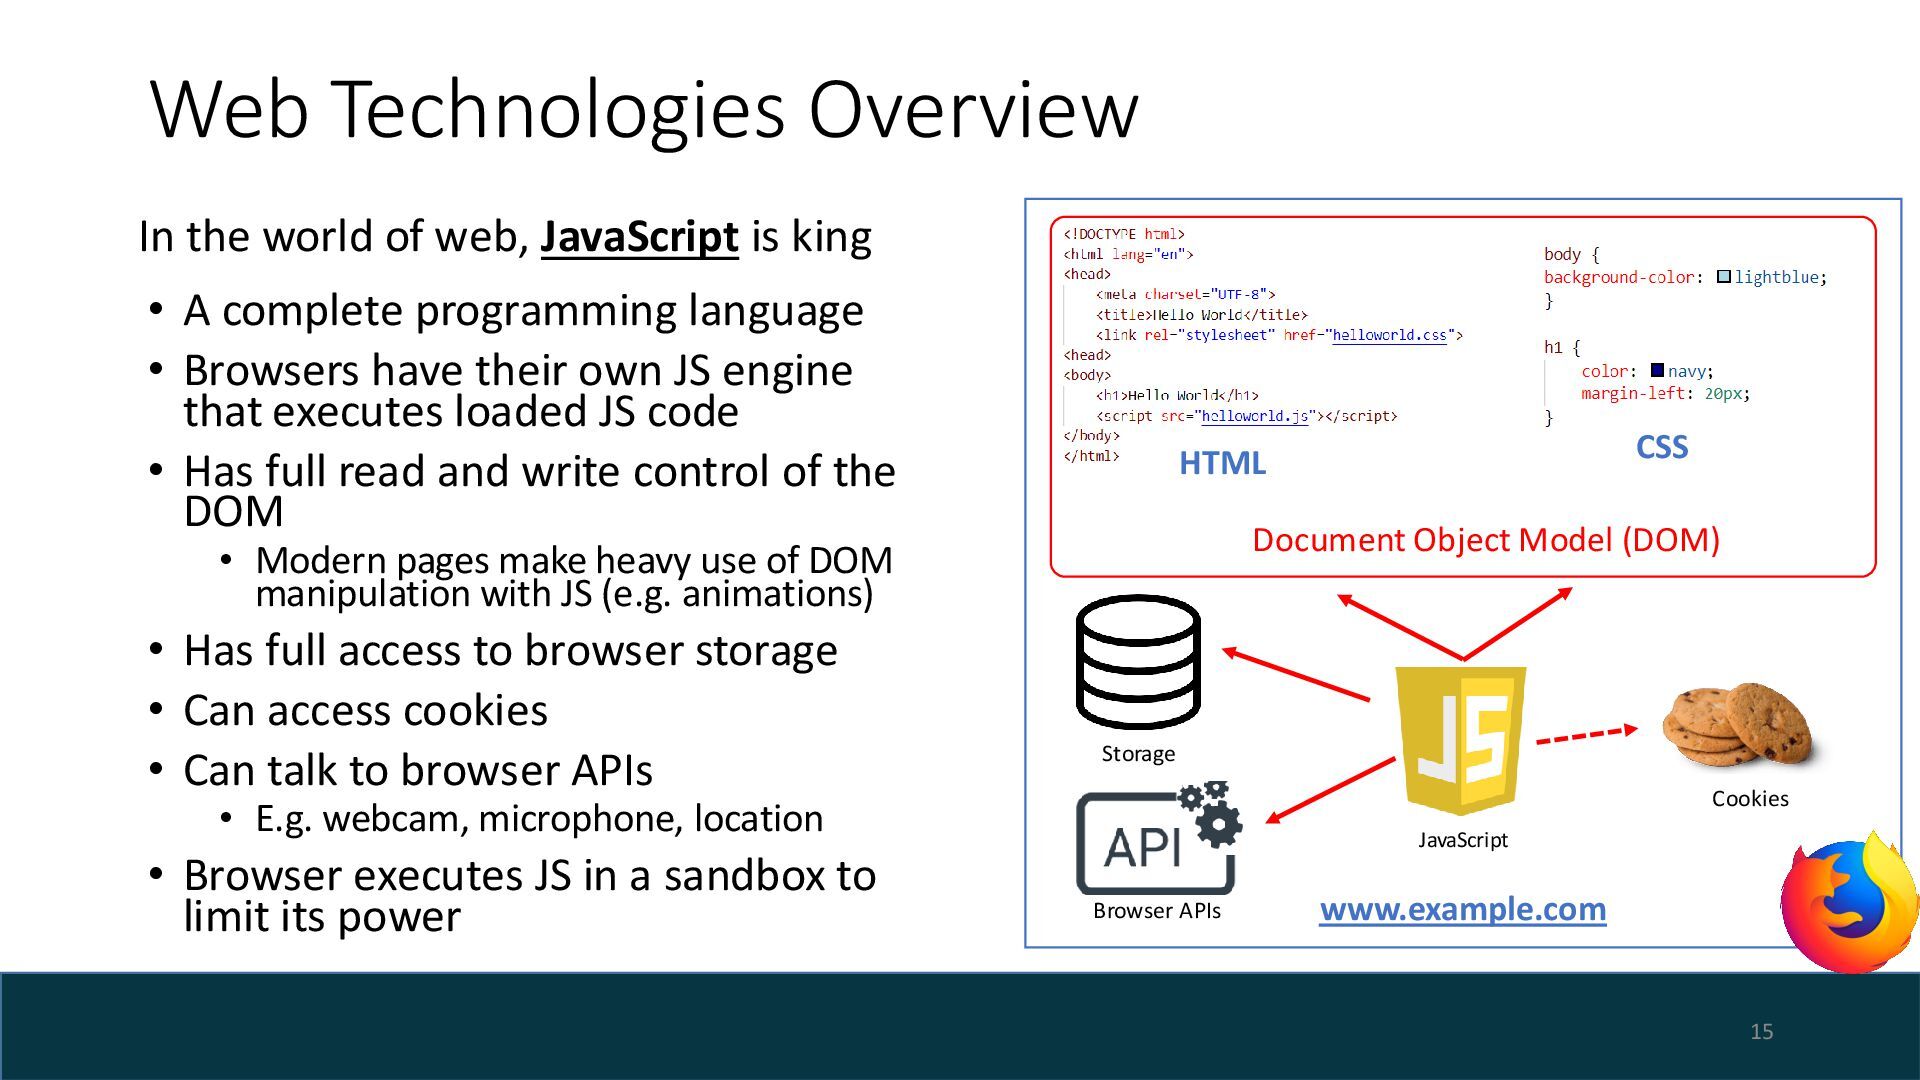
Task: Click the lightblue color swatch in CSS
Action: pyautogui.click(x=1724, y=277)
